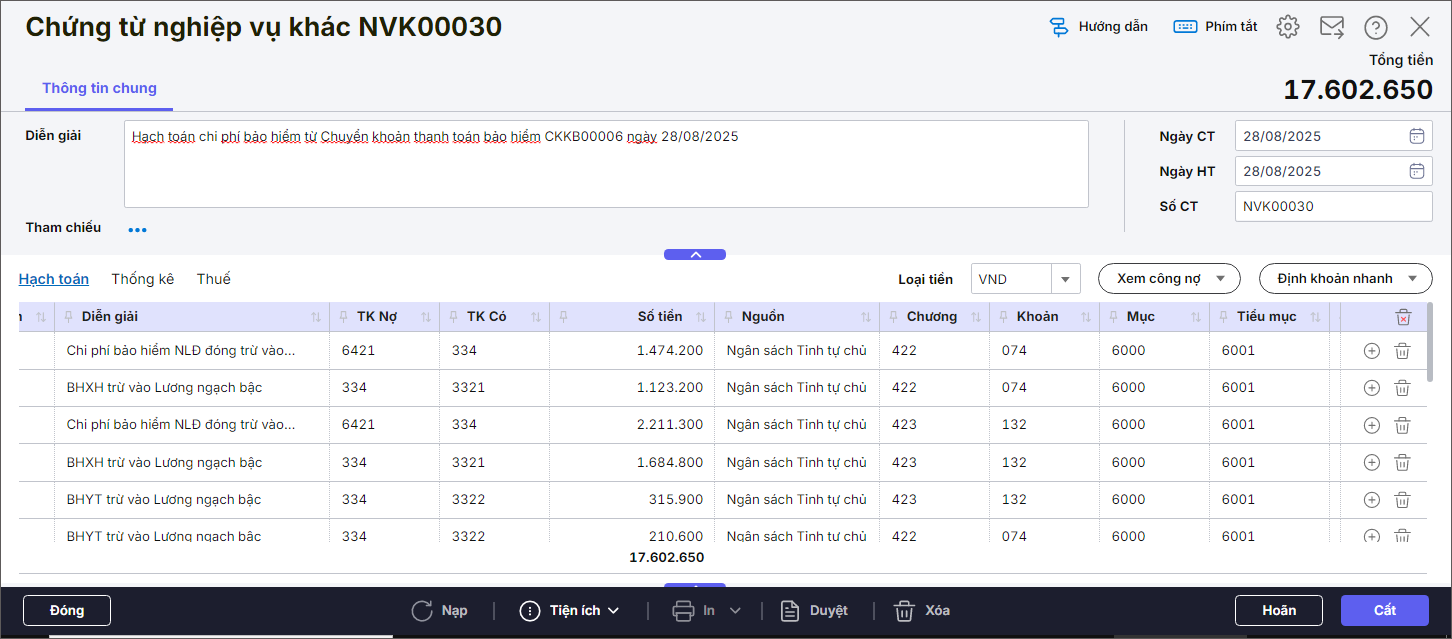This screenshot has height=639, width=1452.
Task: Delete the 1.123.200 row with trash icon
Action: click(x=1403, y=388)
